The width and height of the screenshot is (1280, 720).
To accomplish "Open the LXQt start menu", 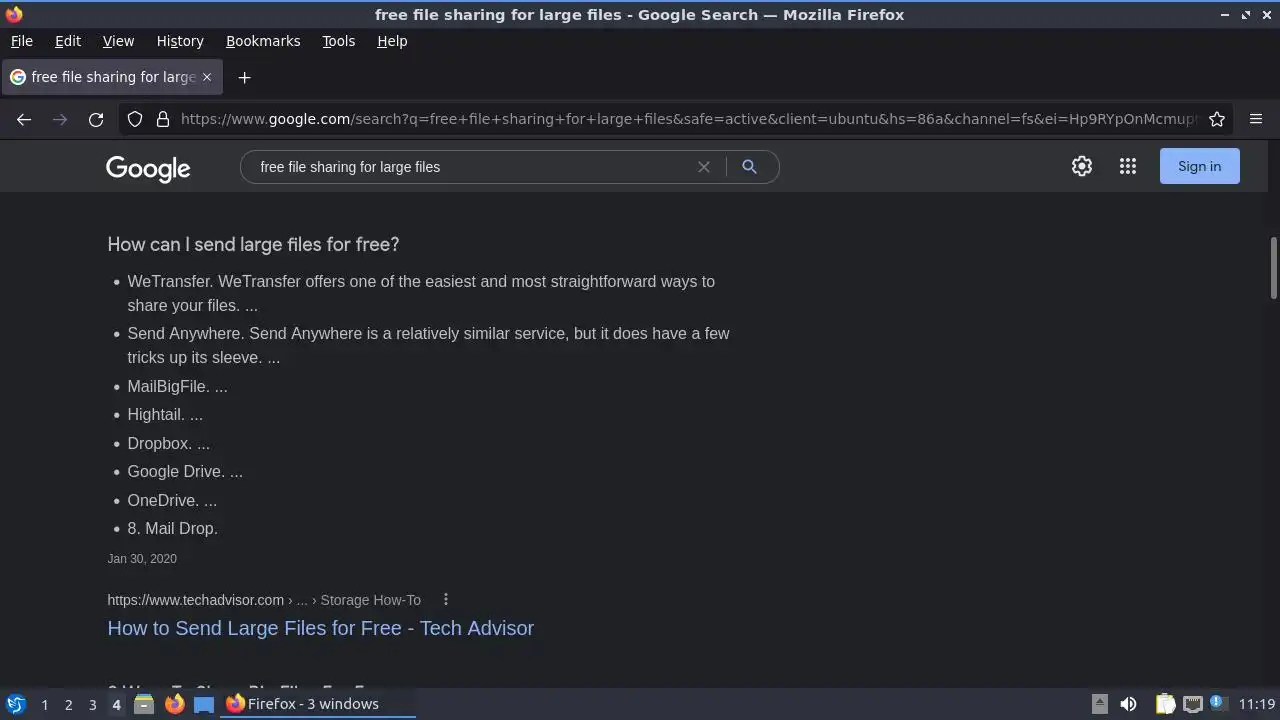I will tap(16, 704).
